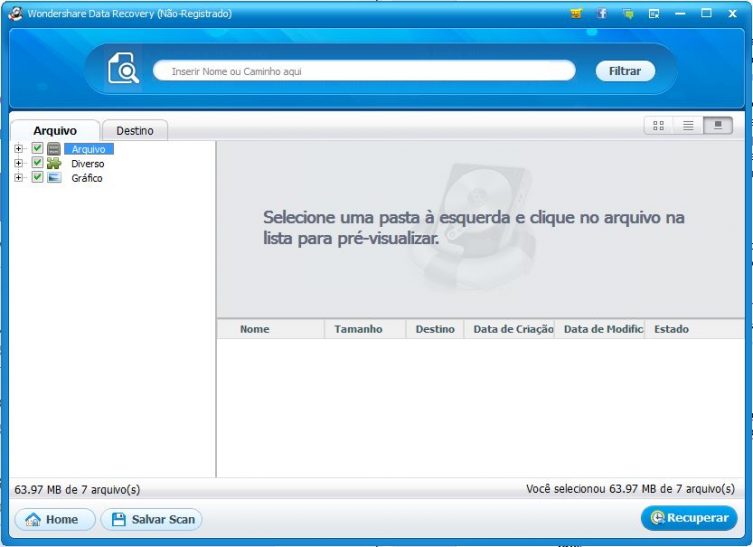Sort by Data de Criação column

click(509, 329)
